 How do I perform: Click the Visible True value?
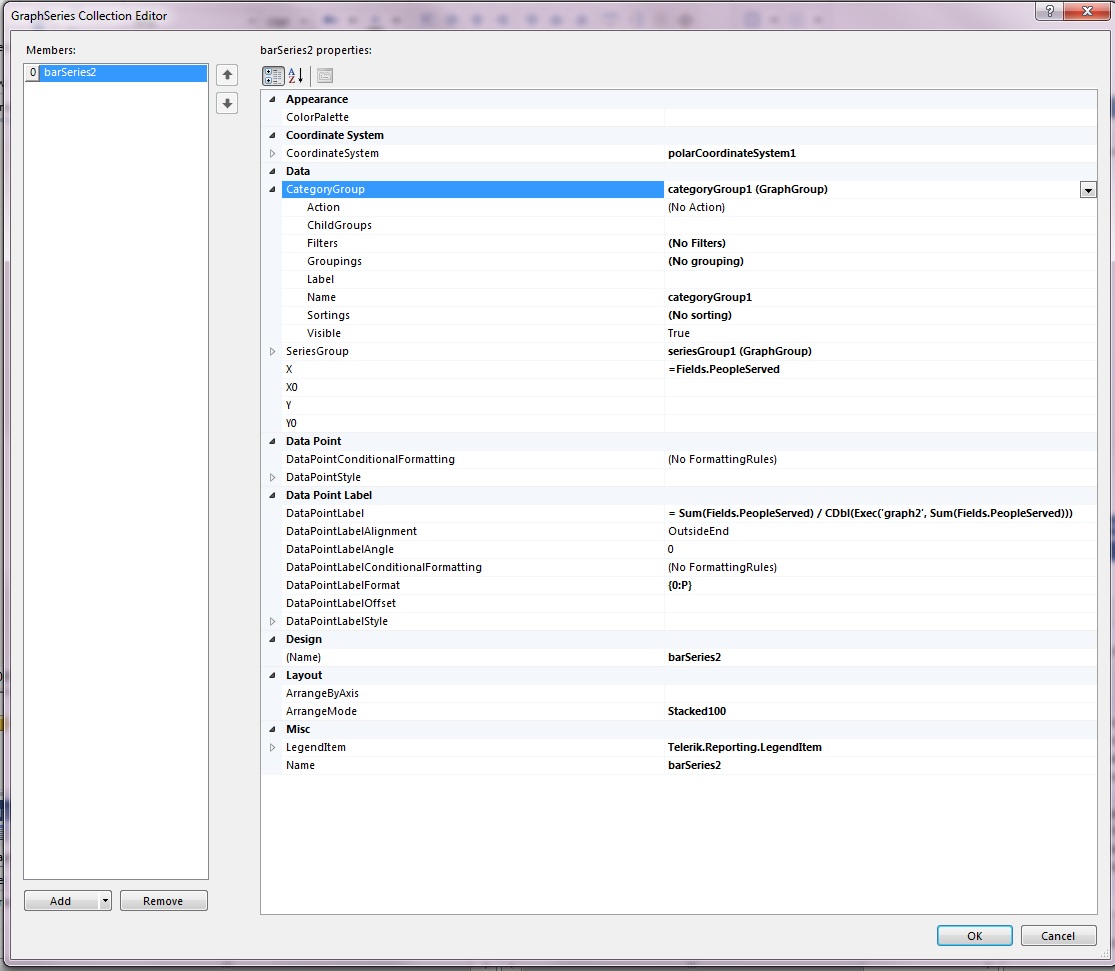678,334
